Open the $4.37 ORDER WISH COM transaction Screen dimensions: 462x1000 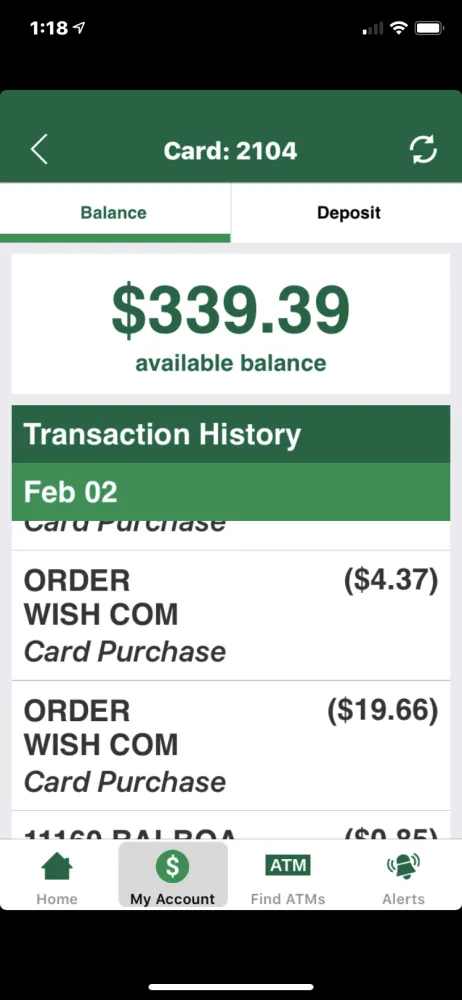231,615
